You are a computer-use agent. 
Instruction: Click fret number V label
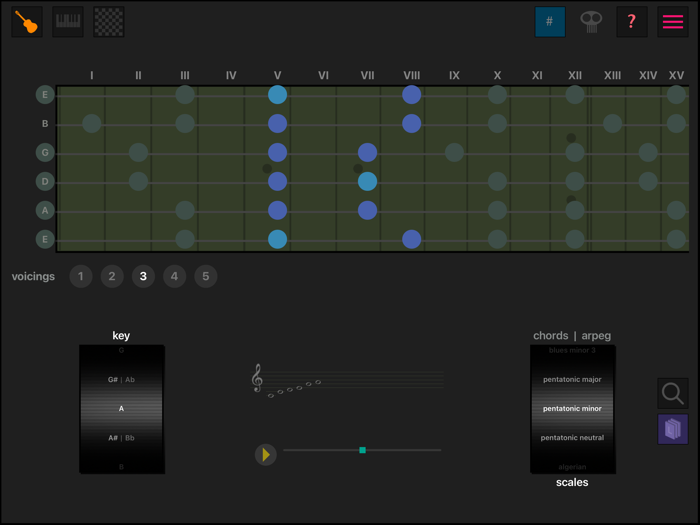point(277,75)
